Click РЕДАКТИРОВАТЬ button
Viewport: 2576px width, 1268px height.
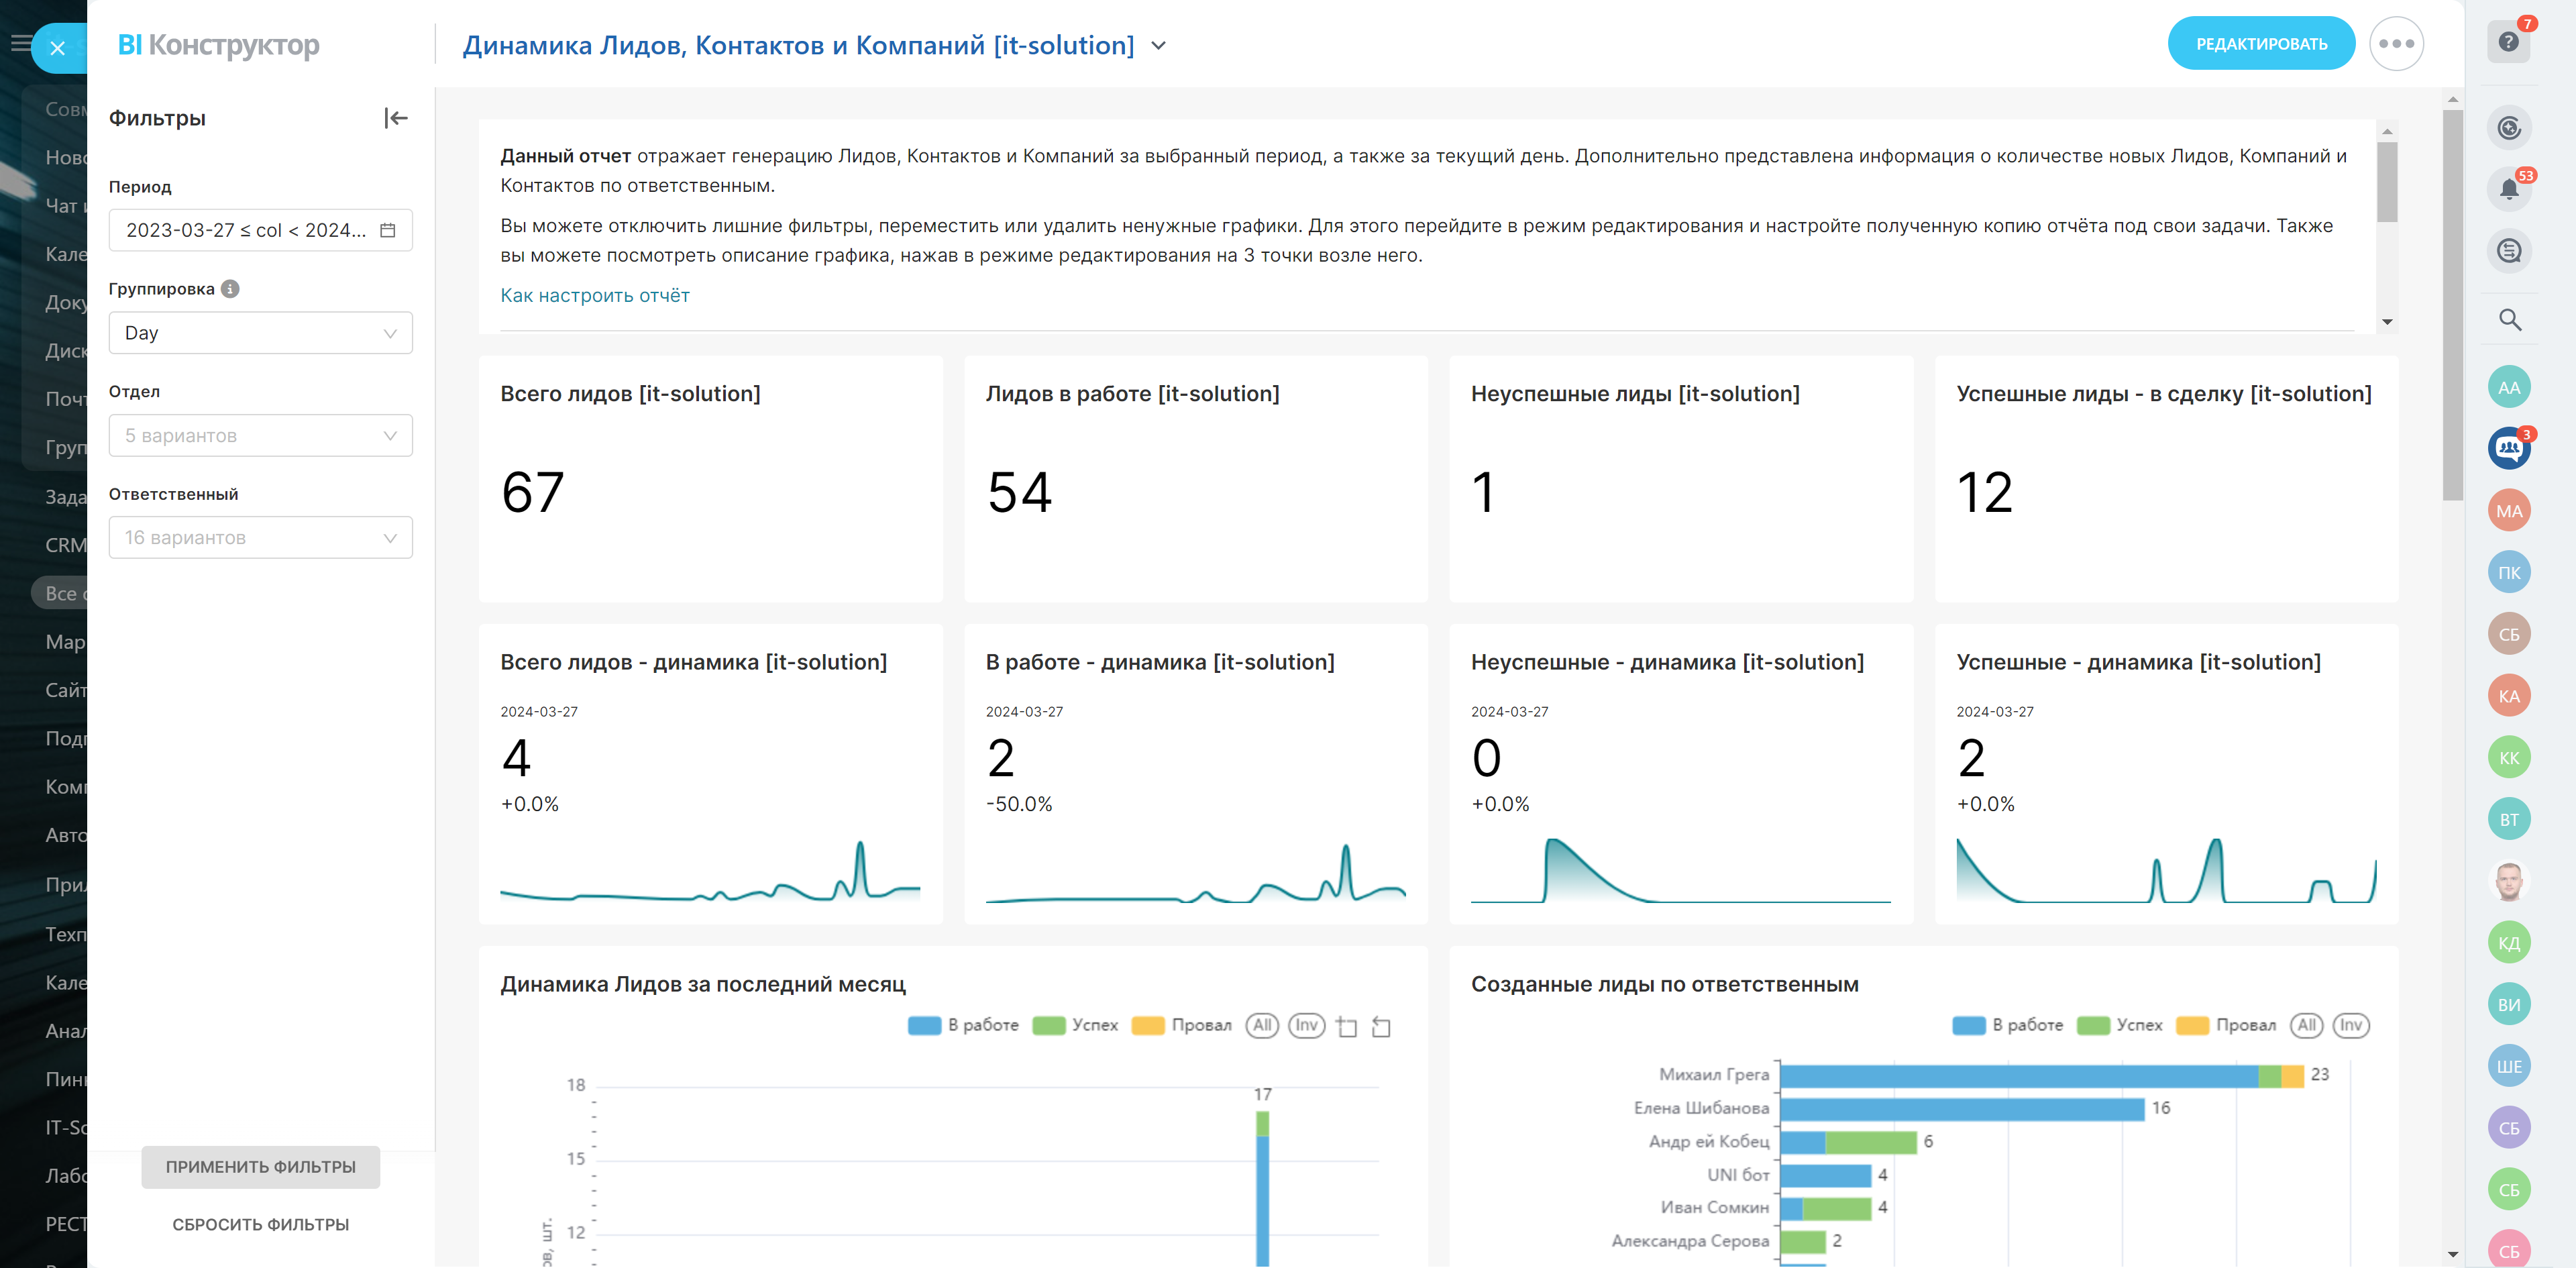(2260, 44)
